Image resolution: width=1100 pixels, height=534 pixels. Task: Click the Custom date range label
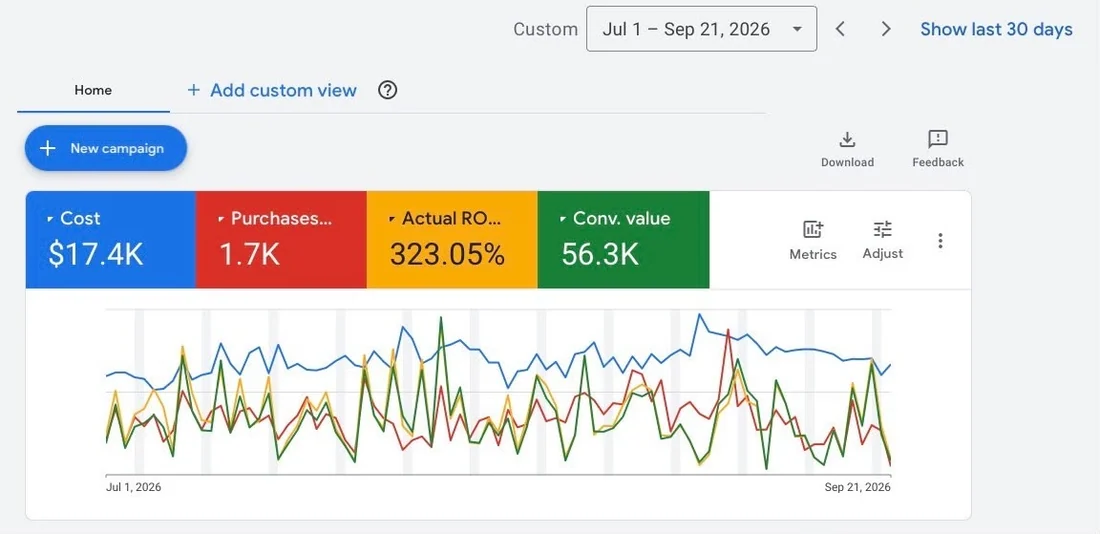tap(546, 29)
